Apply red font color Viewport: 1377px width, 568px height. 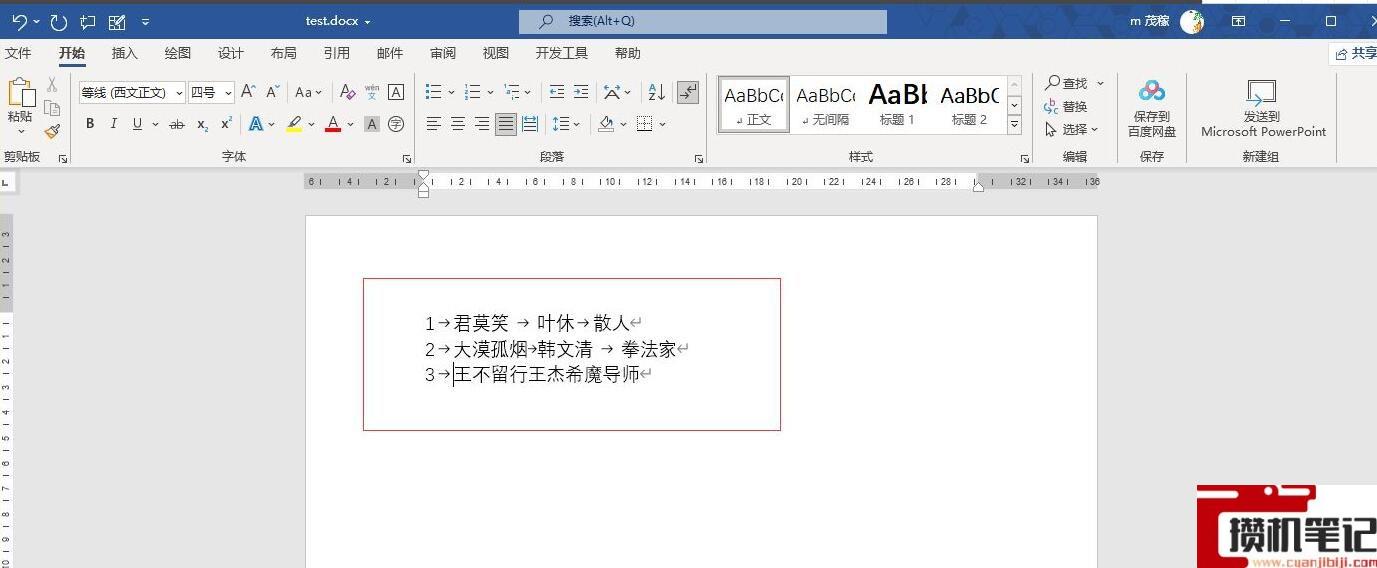tap(333, 124)
